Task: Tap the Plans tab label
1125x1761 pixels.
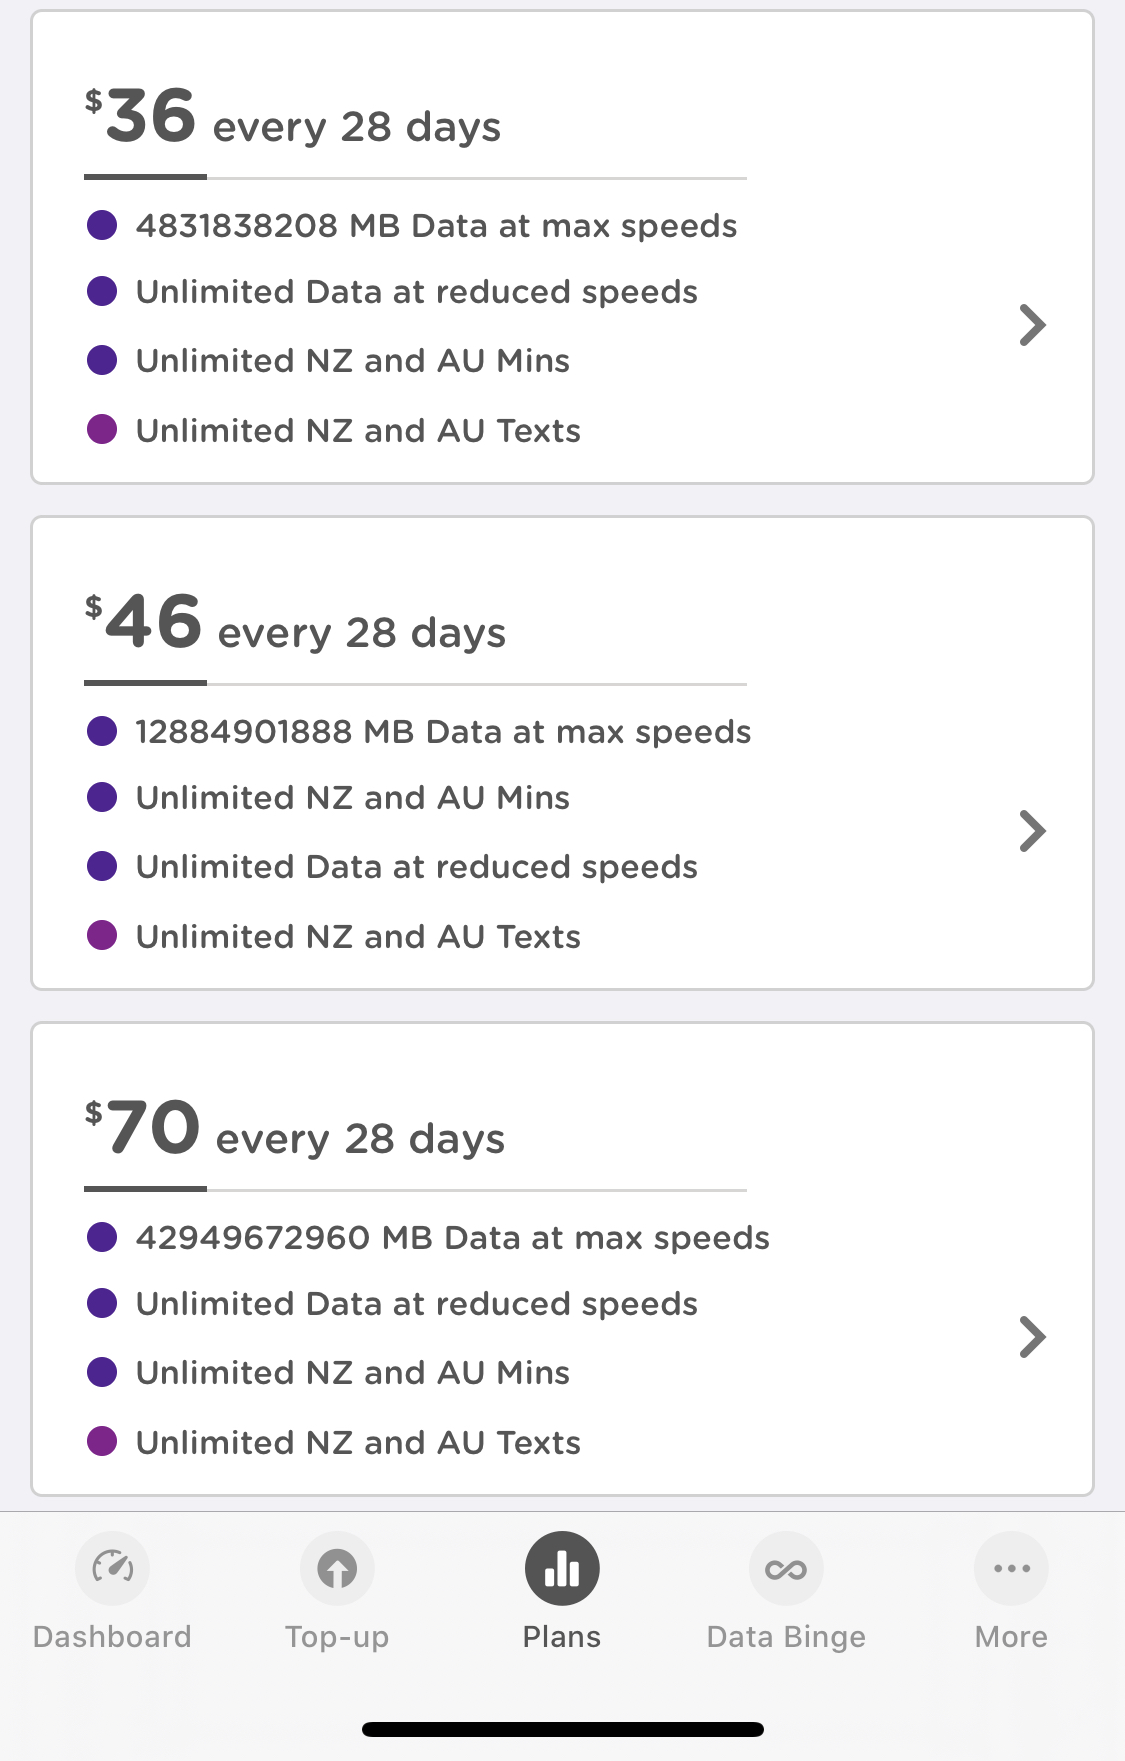Action: (x=562, y=1637)
